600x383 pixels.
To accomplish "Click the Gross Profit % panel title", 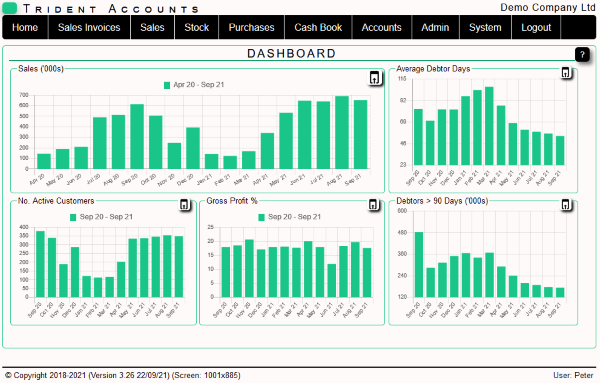I will (x=232, y=201).
